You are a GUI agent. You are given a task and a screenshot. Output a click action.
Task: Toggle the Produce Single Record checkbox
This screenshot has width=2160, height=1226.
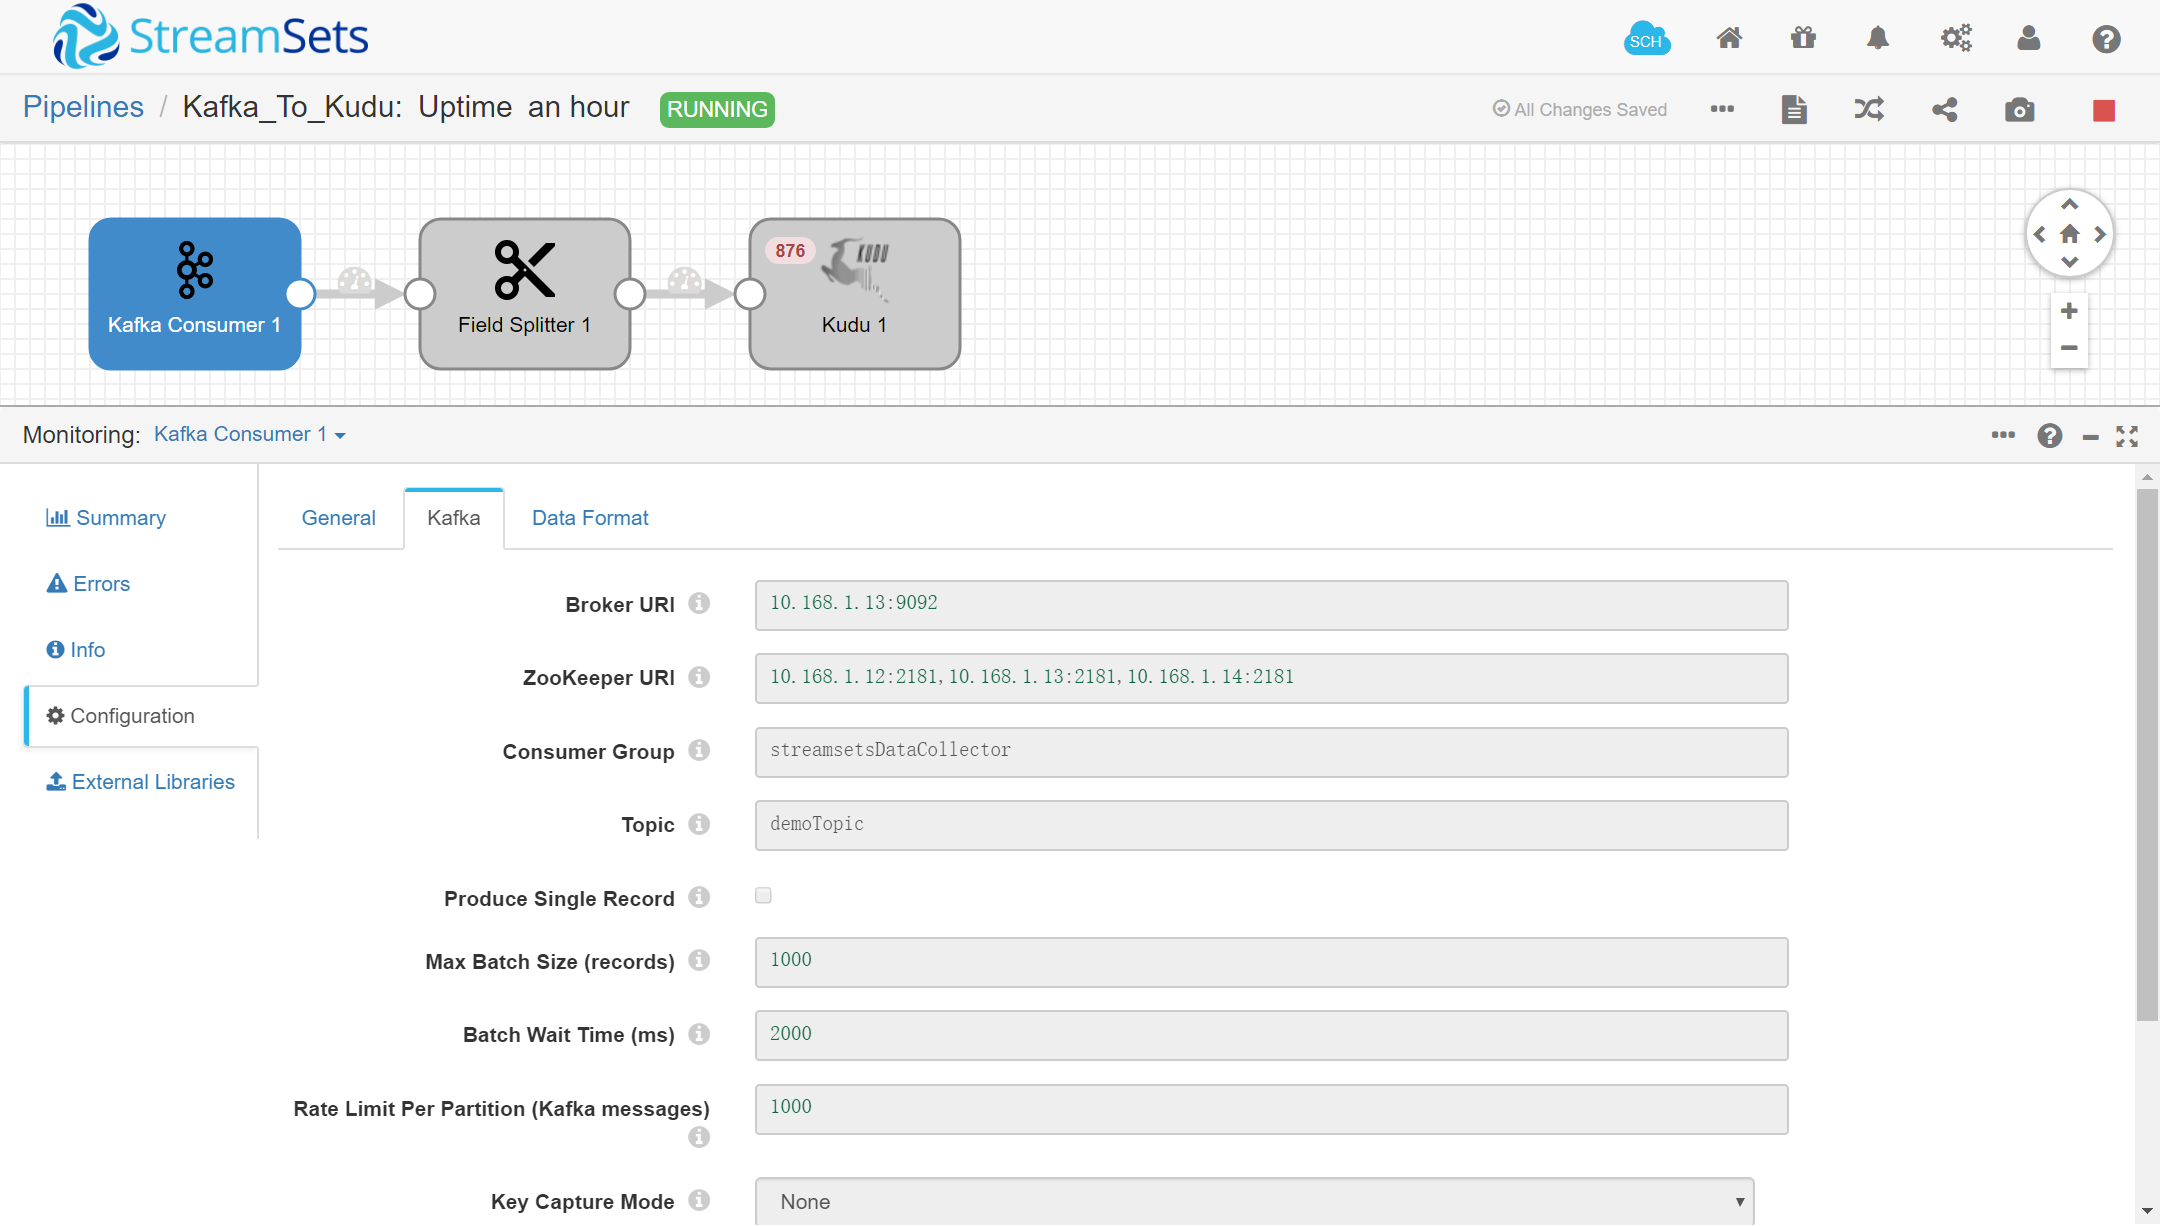tap(763, 896)
